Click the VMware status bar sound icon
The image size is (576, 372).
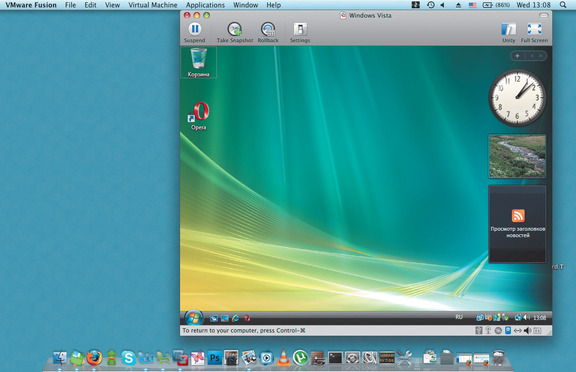coord(528,331)
